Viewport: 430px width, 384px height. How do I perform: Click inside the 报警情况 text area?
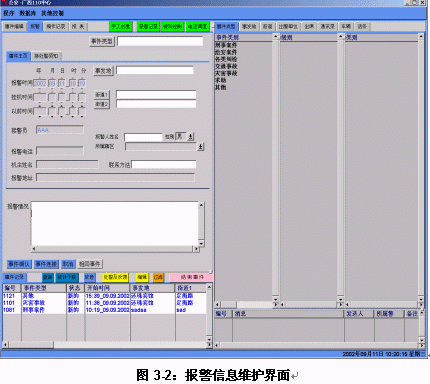pos(115,224)
